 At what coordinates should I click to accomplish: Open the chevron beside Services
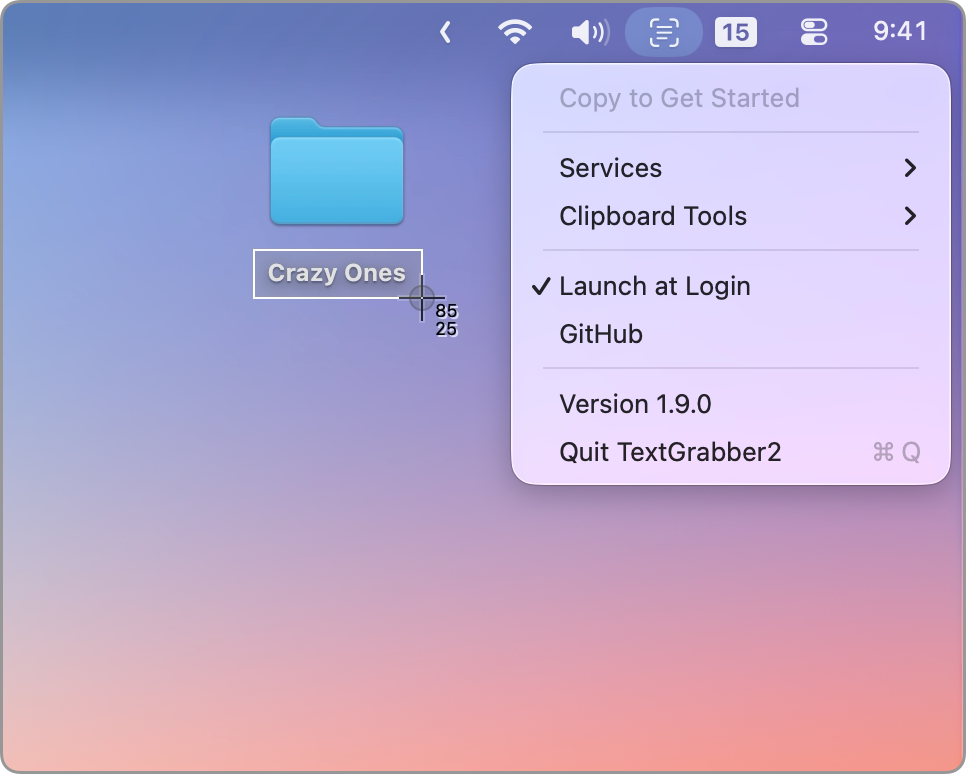911,168
